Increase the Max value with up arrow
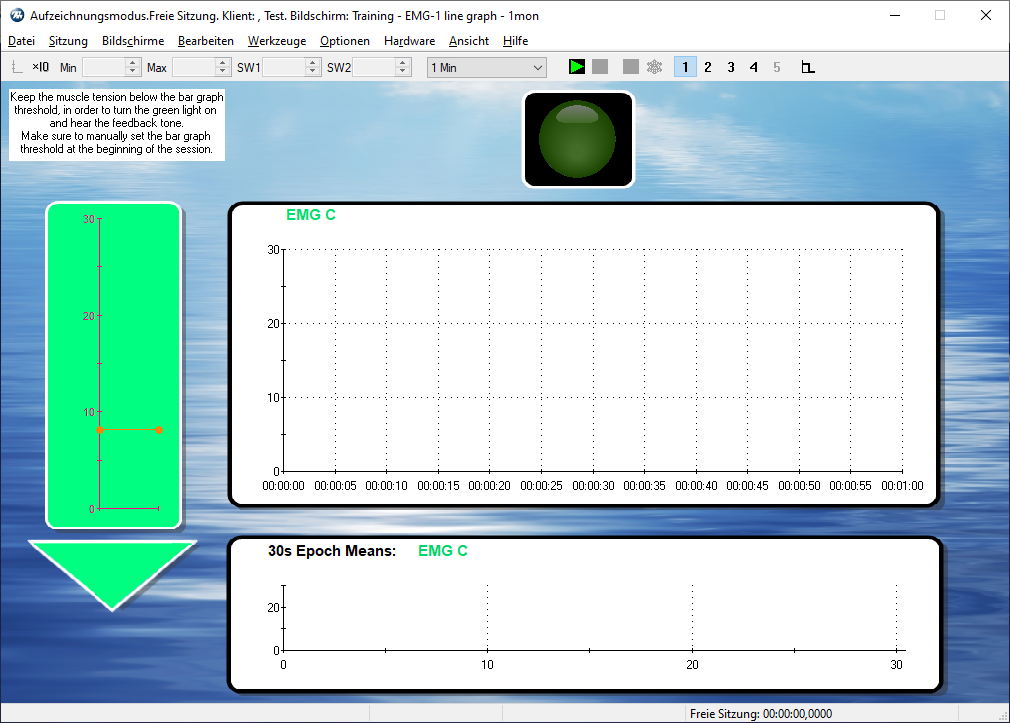Screen dimensions: 1010x723 coord(223,63)
